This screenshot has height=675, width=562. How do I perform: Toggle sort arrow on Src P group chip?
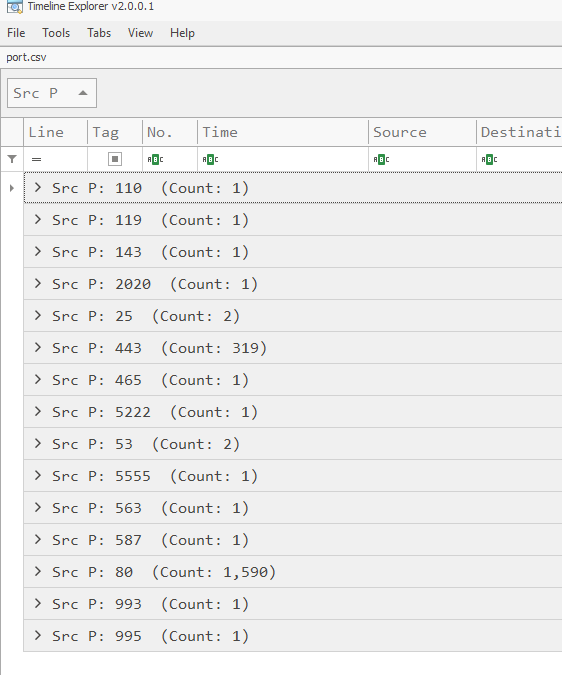tap(83, 93)
